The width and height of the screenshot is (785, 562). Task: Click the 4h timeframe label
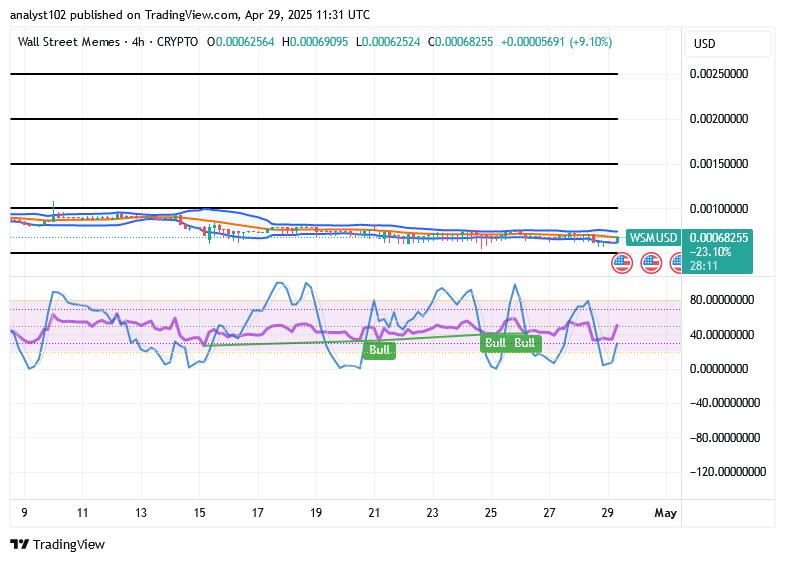138,42
